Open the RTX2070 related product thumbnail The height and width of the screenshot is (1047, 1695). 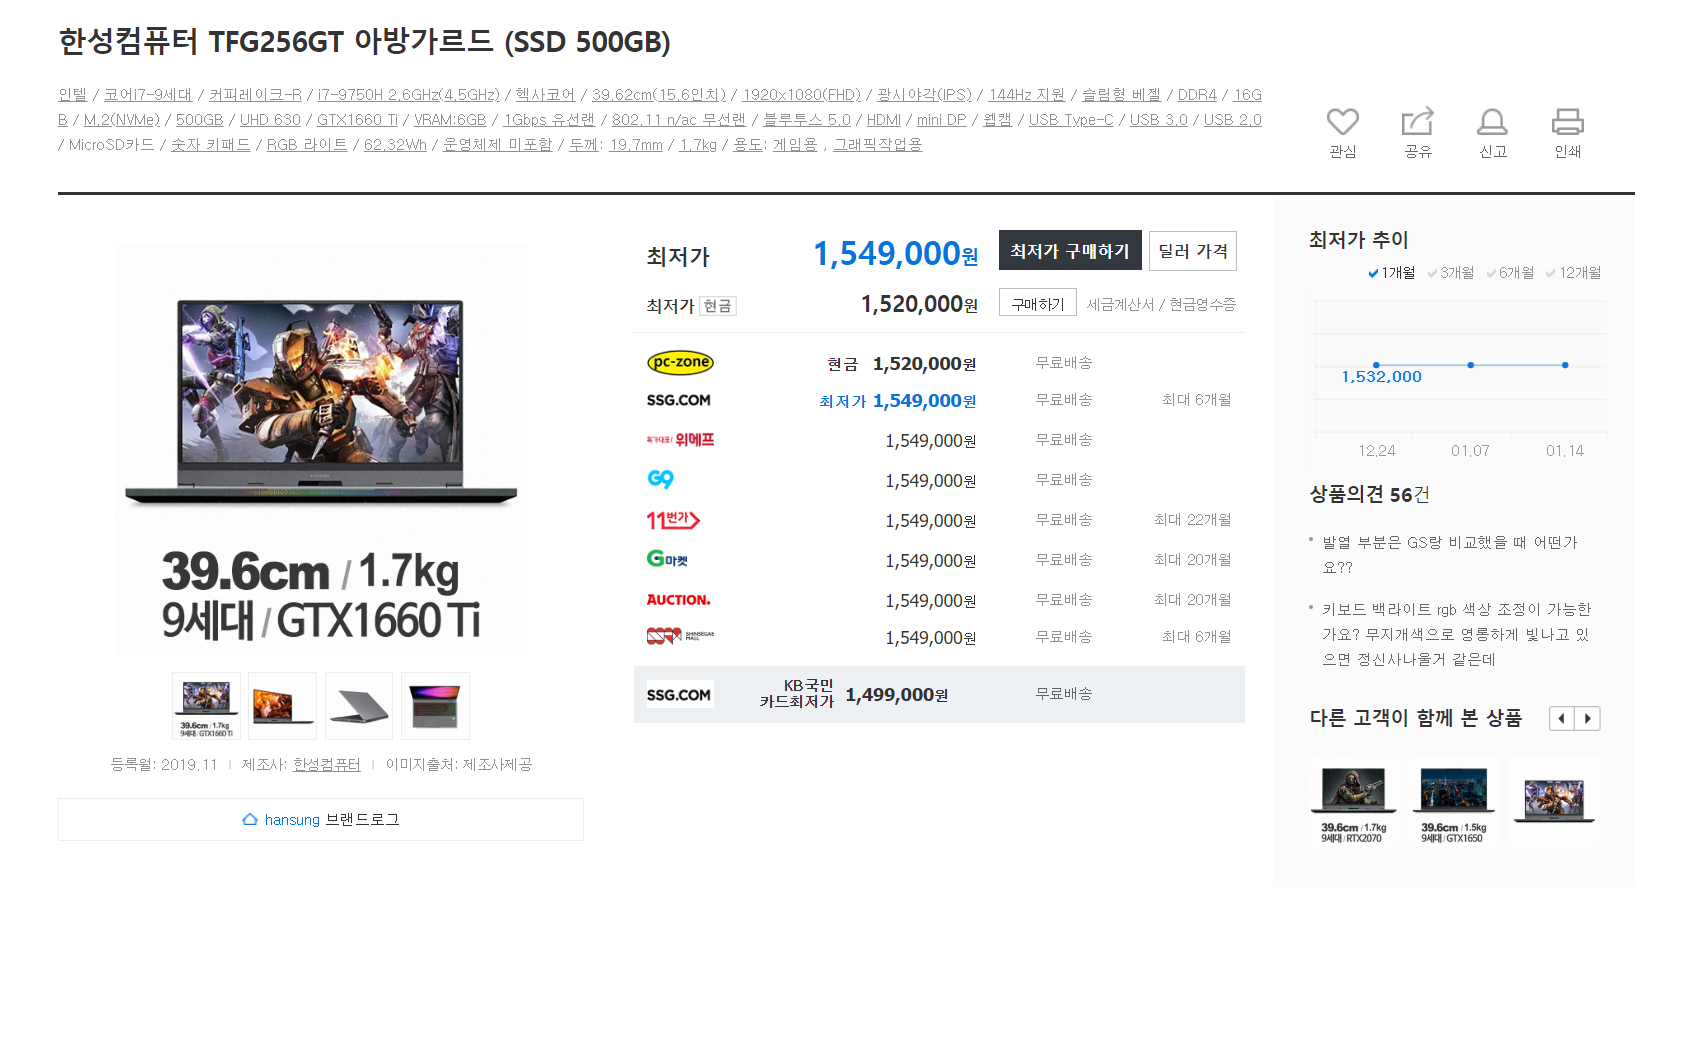pos(1353,803)
